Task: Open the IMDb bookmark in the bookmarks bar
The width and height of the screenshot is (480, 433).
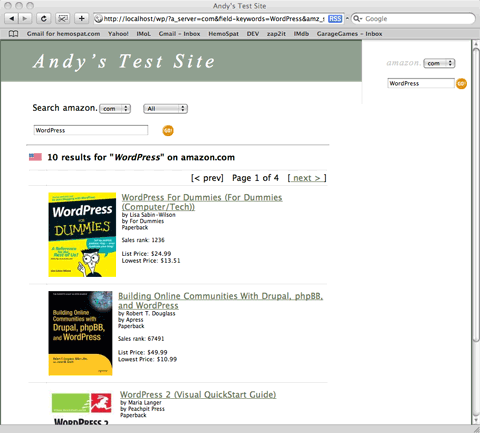Action: tap(301, 34)
